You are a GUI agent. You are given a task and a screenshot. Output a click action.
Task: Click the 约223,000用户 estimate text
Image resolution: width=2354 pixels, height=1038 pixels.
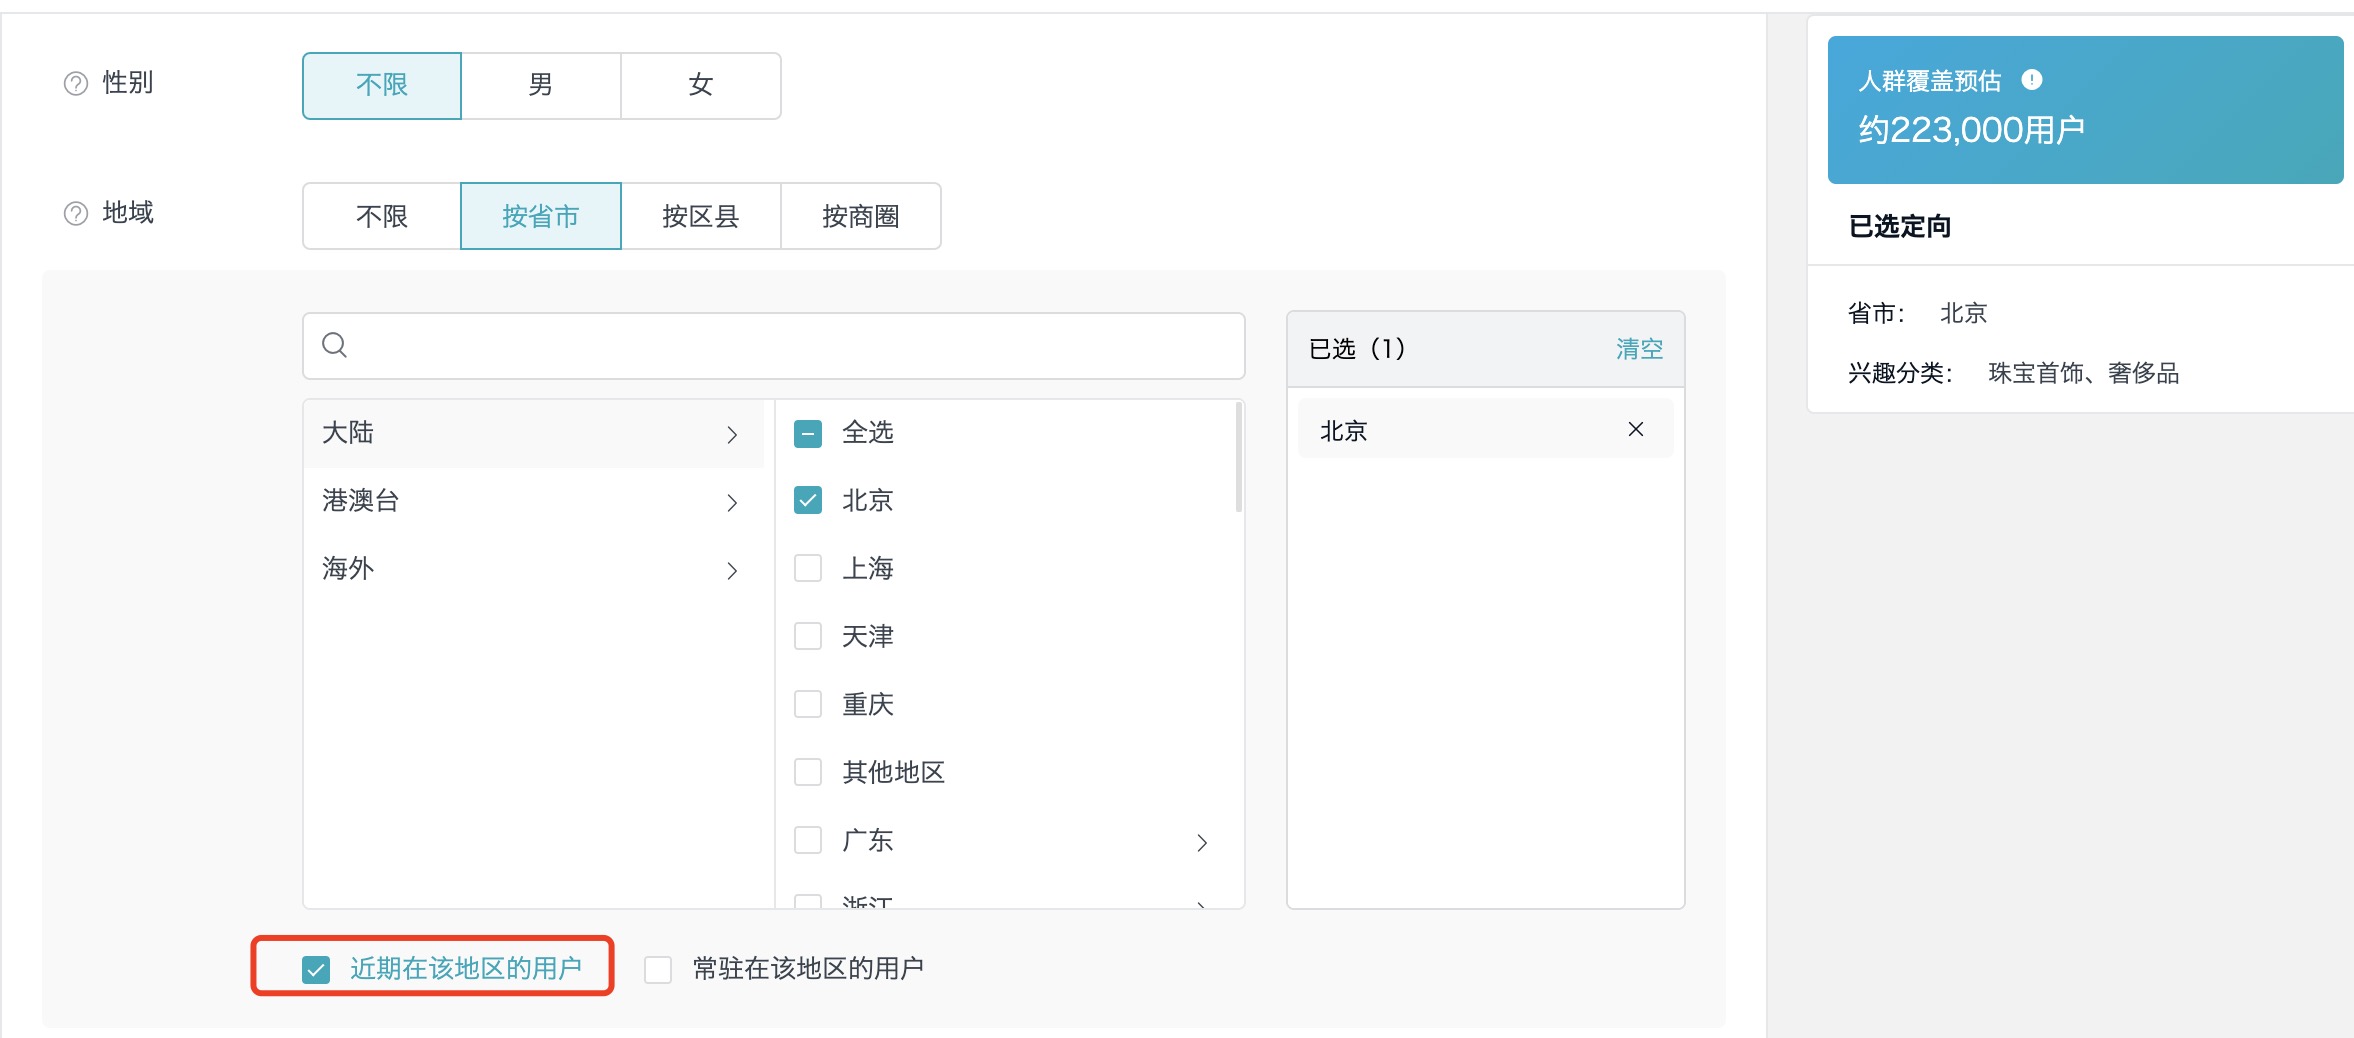click(x=1972, y=130)
